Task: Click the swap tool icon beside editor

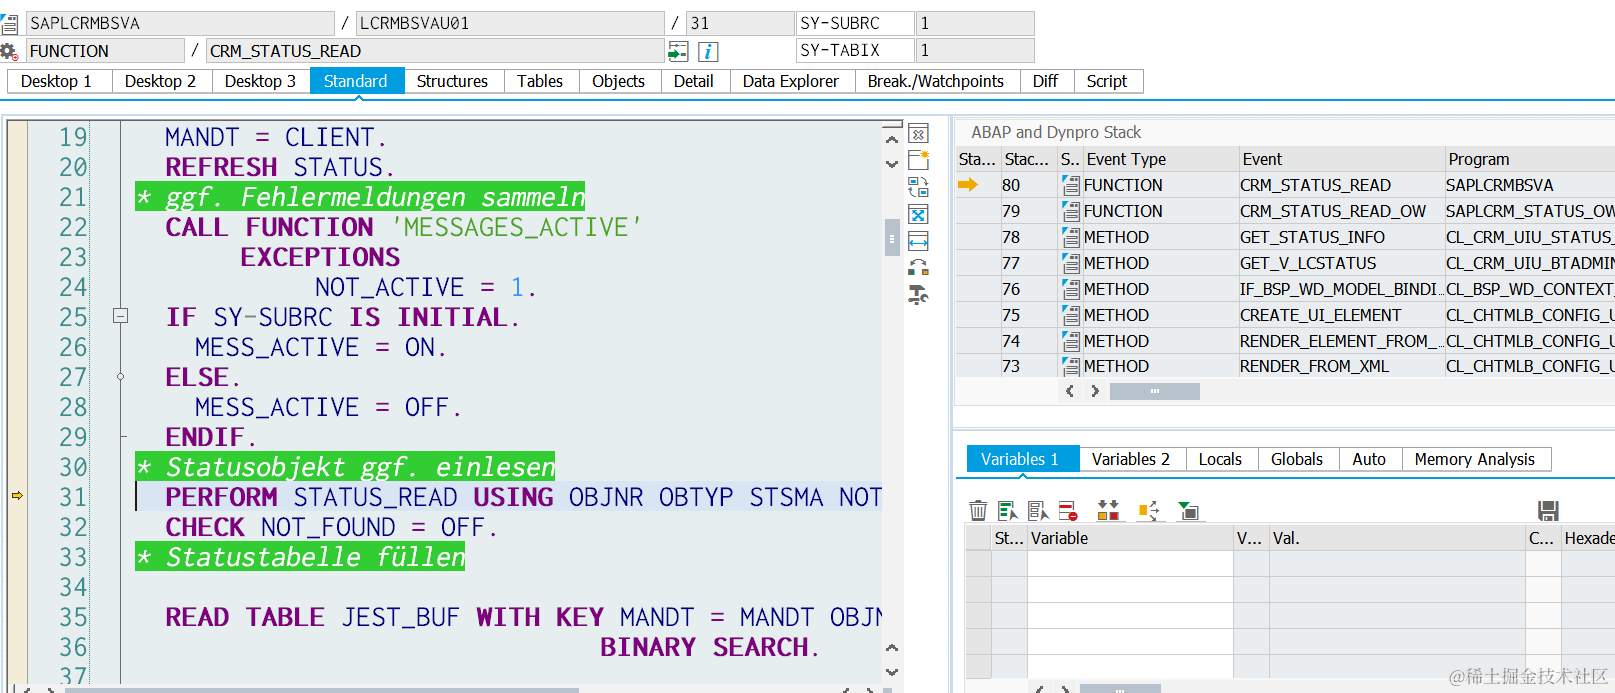Action: pos(918,187)
